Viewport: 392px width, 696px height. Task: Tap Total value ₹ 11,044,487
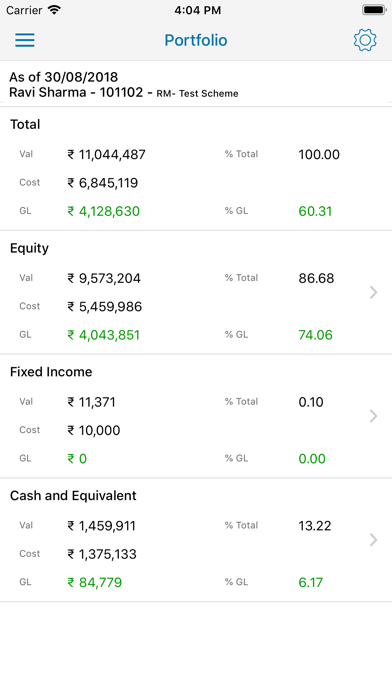point(107,154)
